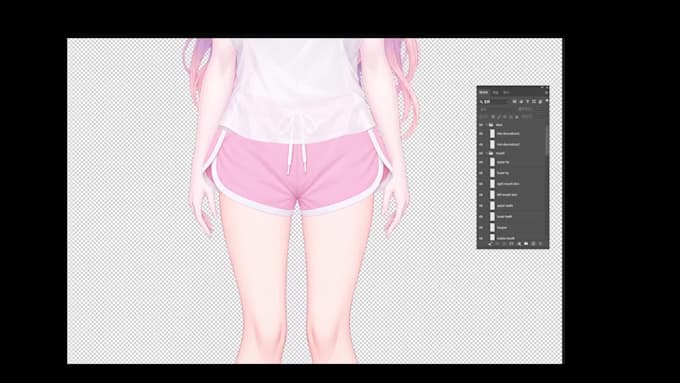Open the Layers panel options menu
This screenshot has height=383, width=680.
tap(546, 92)
